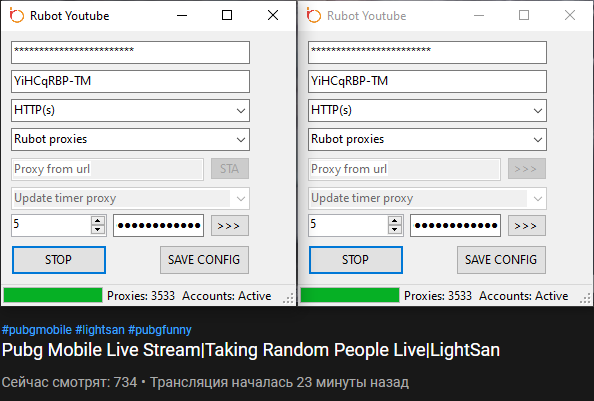
Task: Click the >>> button beside password in right window
Action: pyautogui.click(x=527, y=226)
